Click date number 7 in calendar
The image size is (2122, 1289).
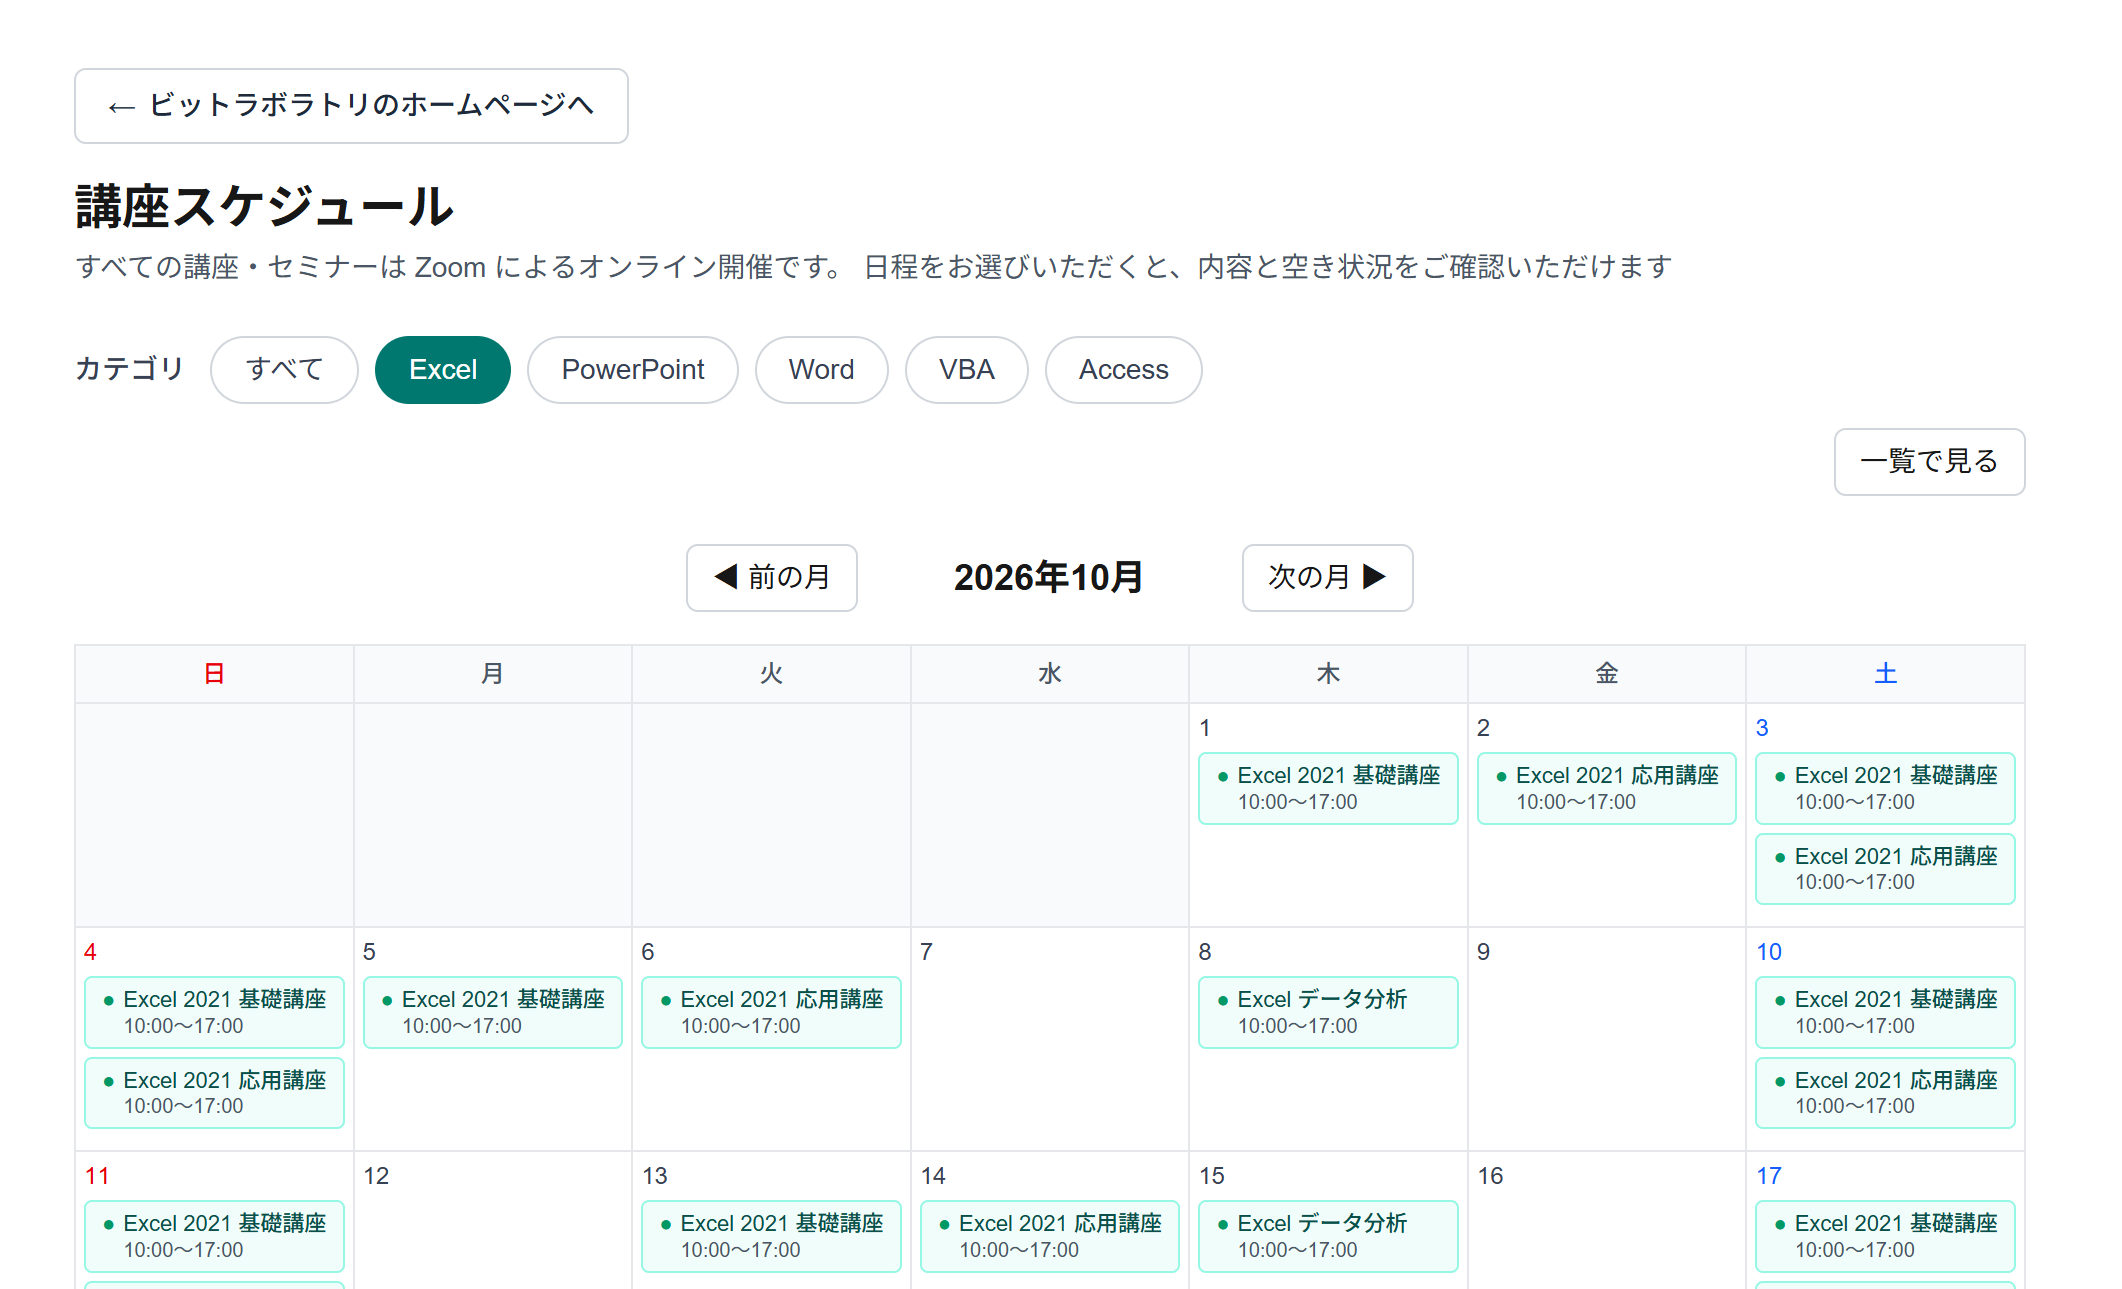click(927, 952)
